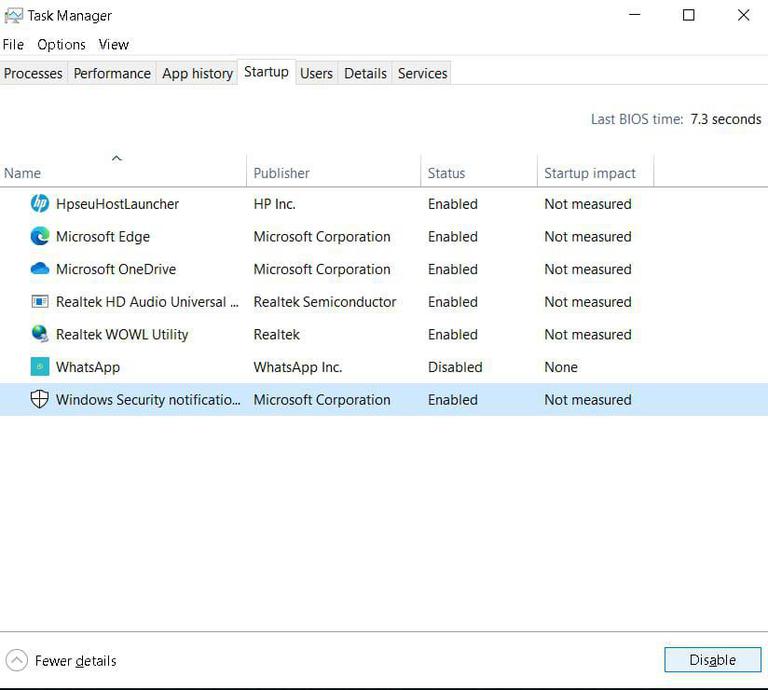Click the Realtek Semiconductor publisher cell

pos(325,302)
